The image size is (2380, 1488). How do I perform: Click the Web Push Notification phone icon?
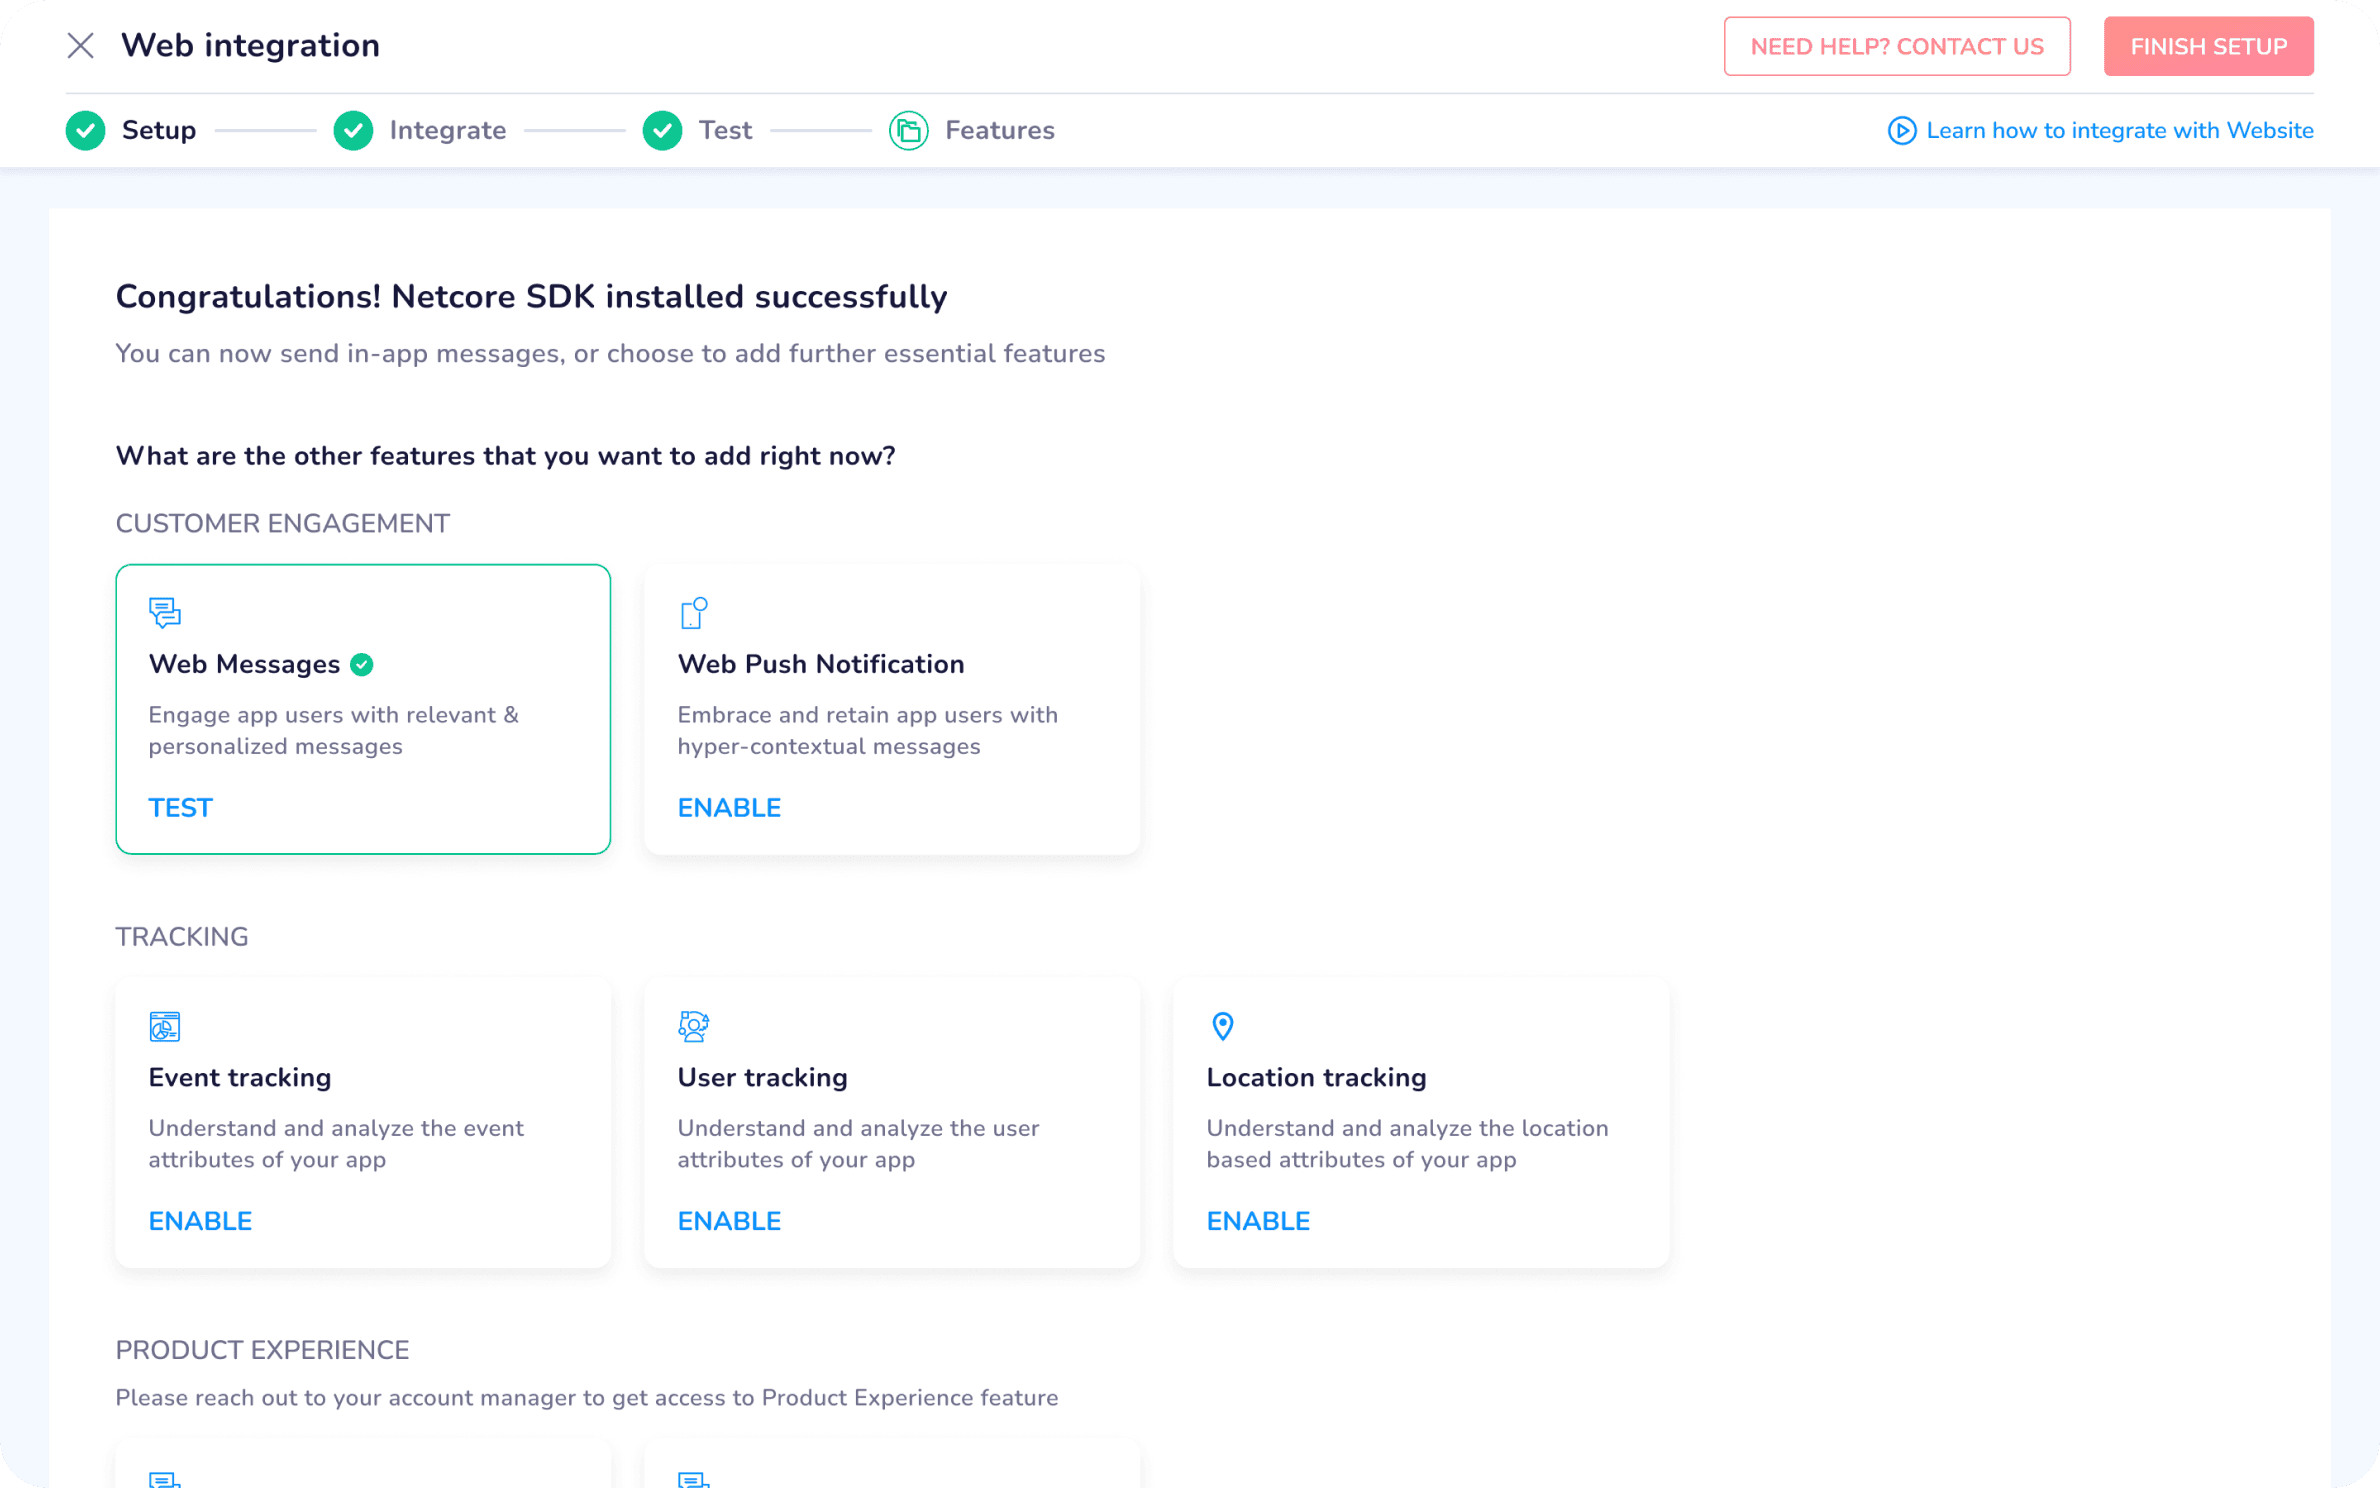point(693,612)
